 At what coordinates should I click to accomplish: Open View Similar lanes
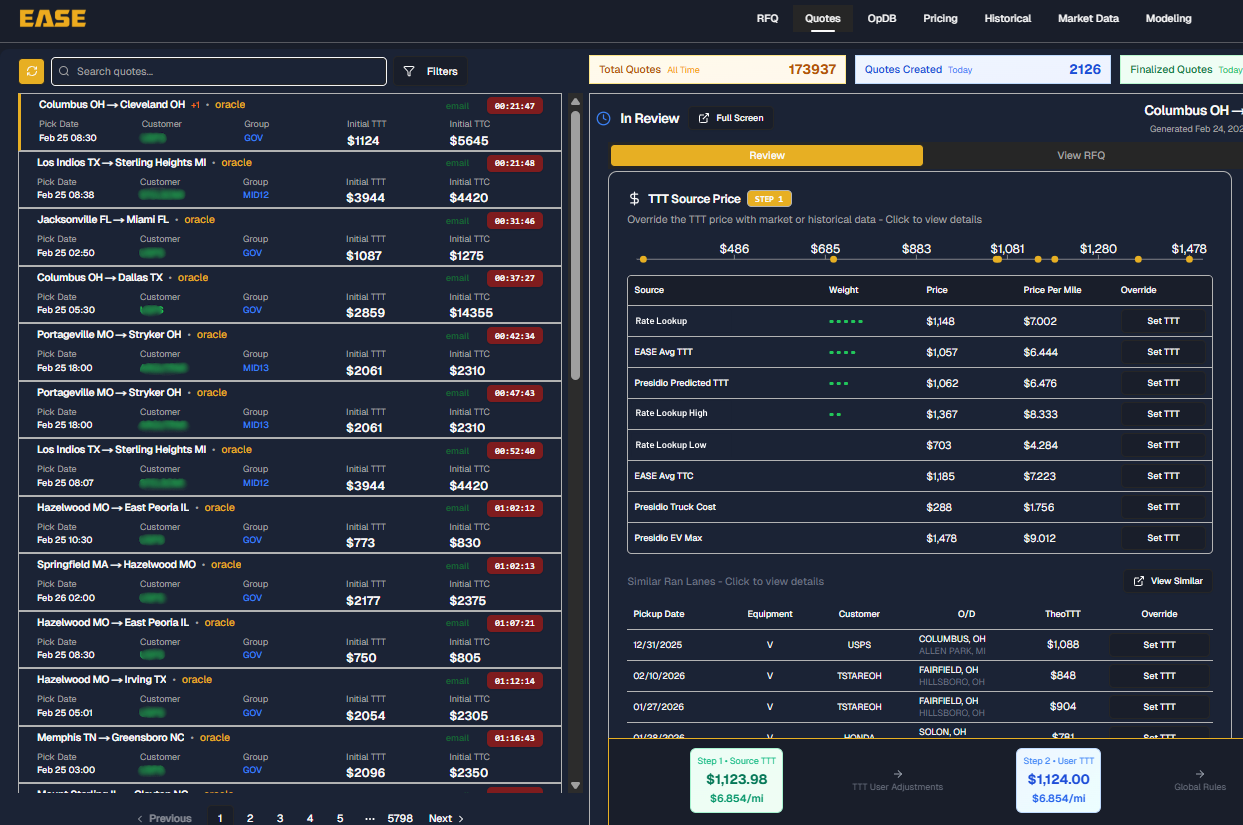[1167, 581]
